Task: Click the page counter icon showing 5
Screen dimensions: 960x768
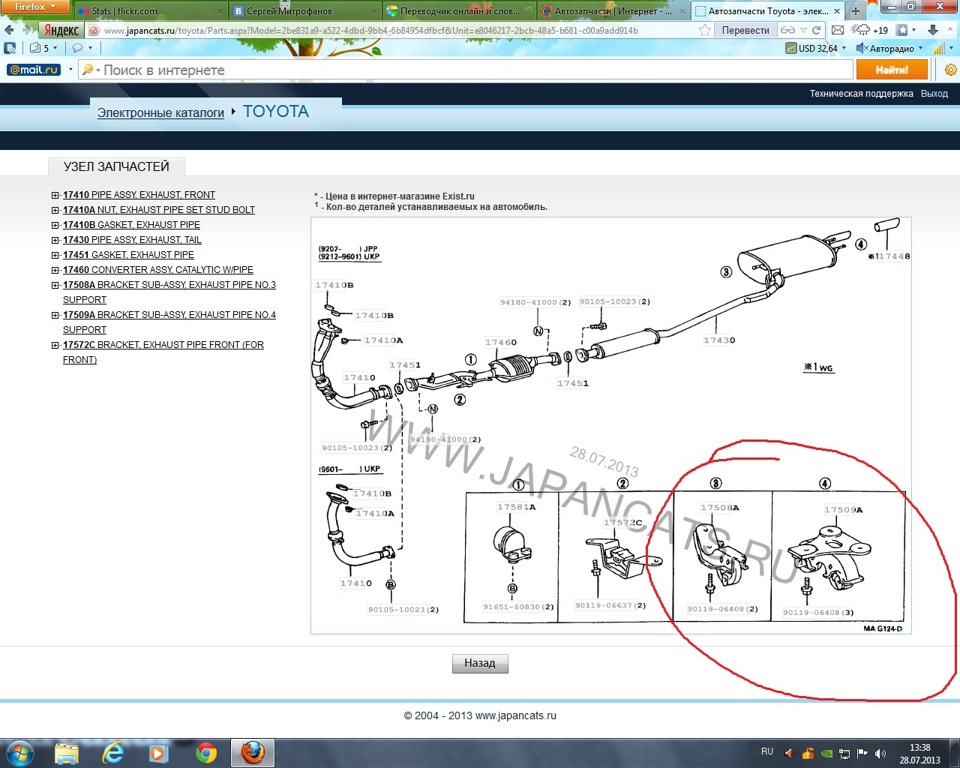Action: point(41,48)
